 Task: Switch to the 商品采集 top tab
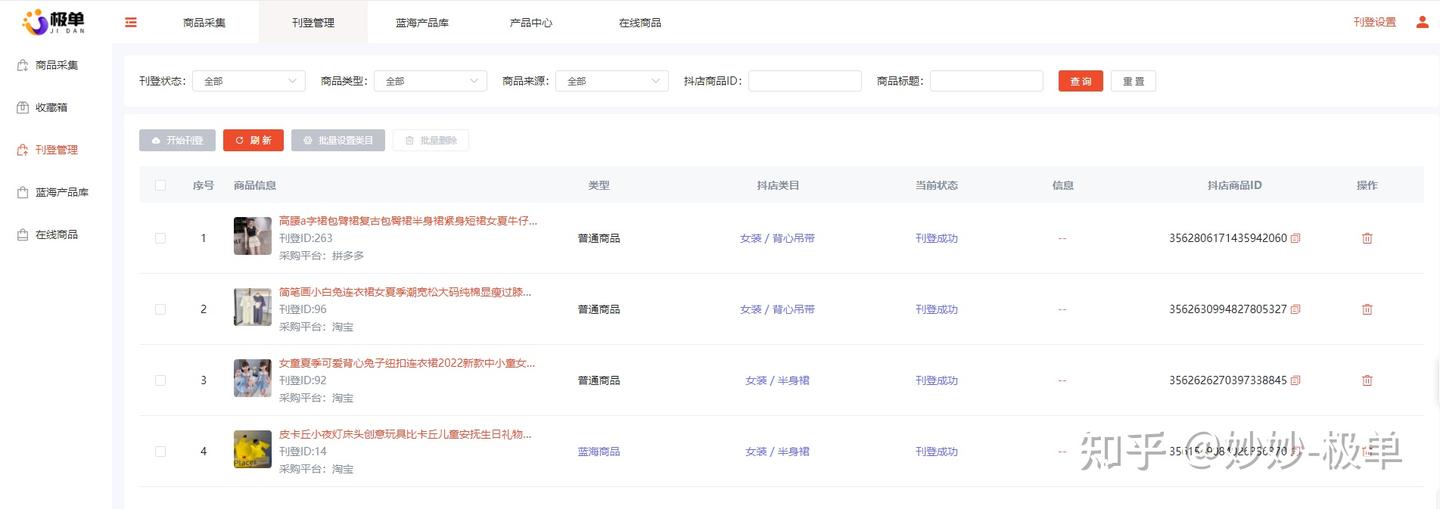coord(204,22)
